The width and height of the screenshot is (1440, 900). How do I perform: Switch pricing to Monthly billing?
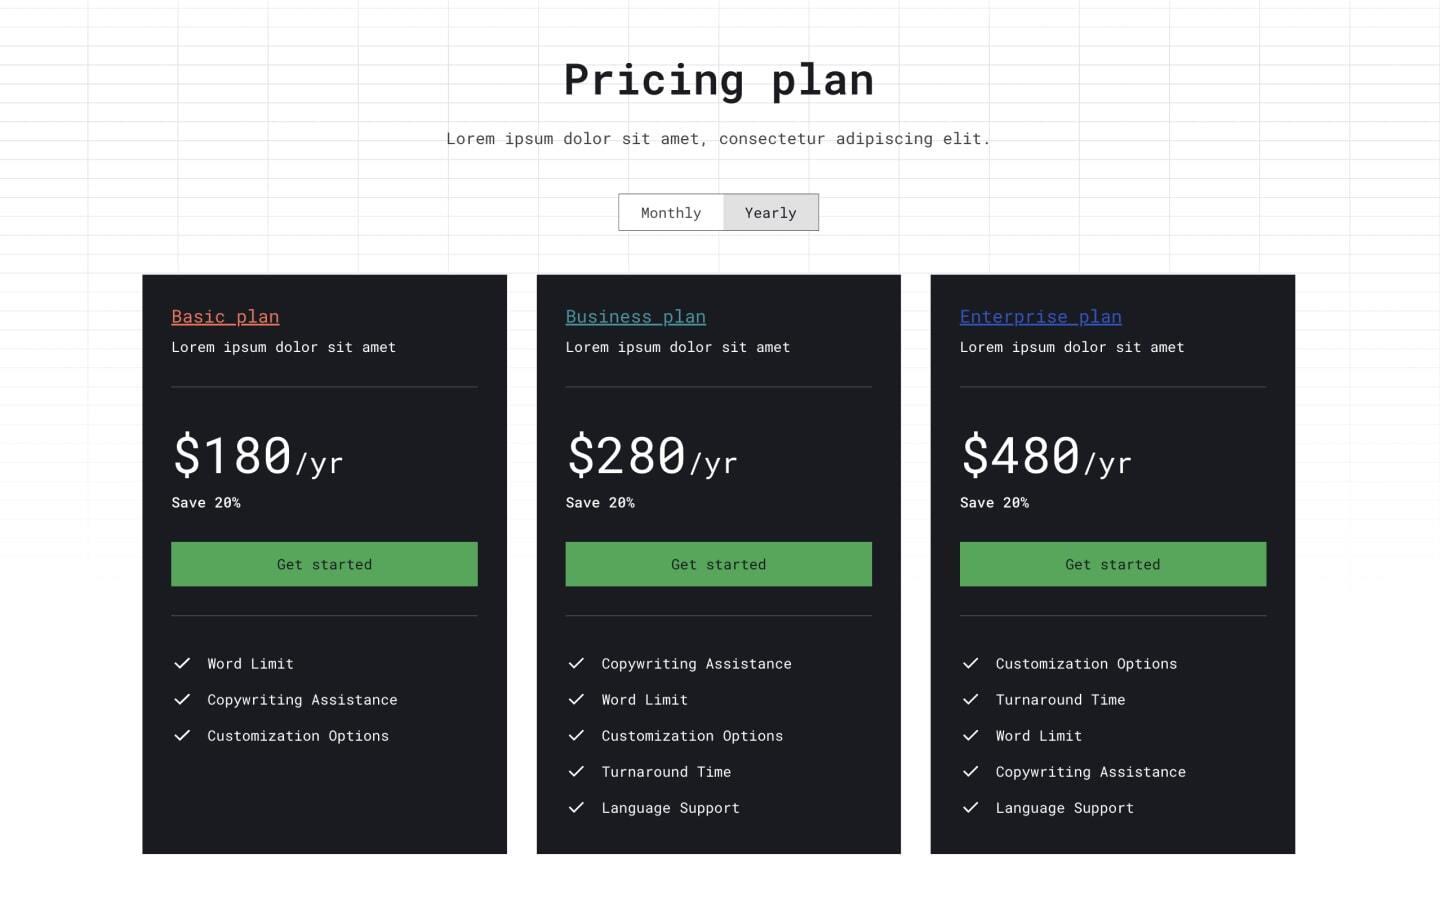(671, 212)
